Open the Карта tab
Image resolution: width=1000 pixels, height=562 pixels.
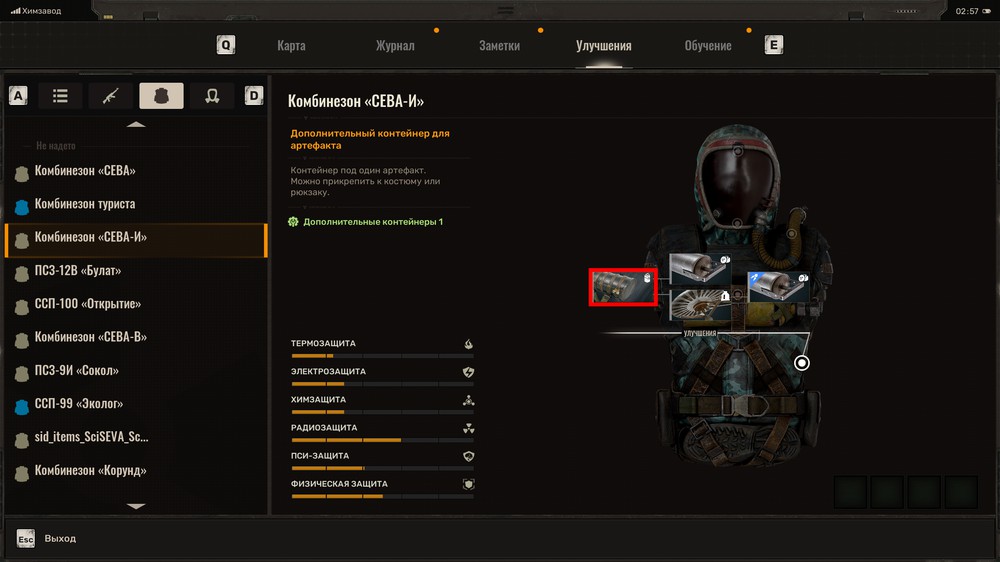291,46
